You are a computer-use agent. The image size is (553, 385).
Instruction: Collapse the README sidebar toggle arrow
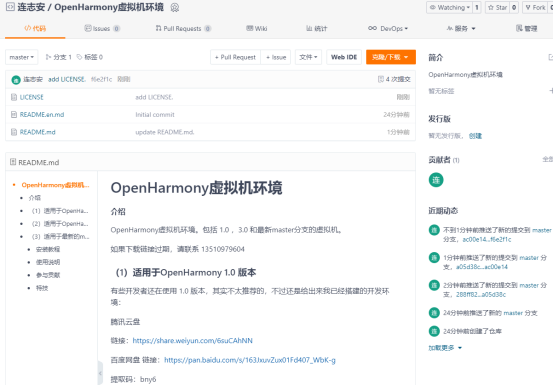click(x=100, y=373)
